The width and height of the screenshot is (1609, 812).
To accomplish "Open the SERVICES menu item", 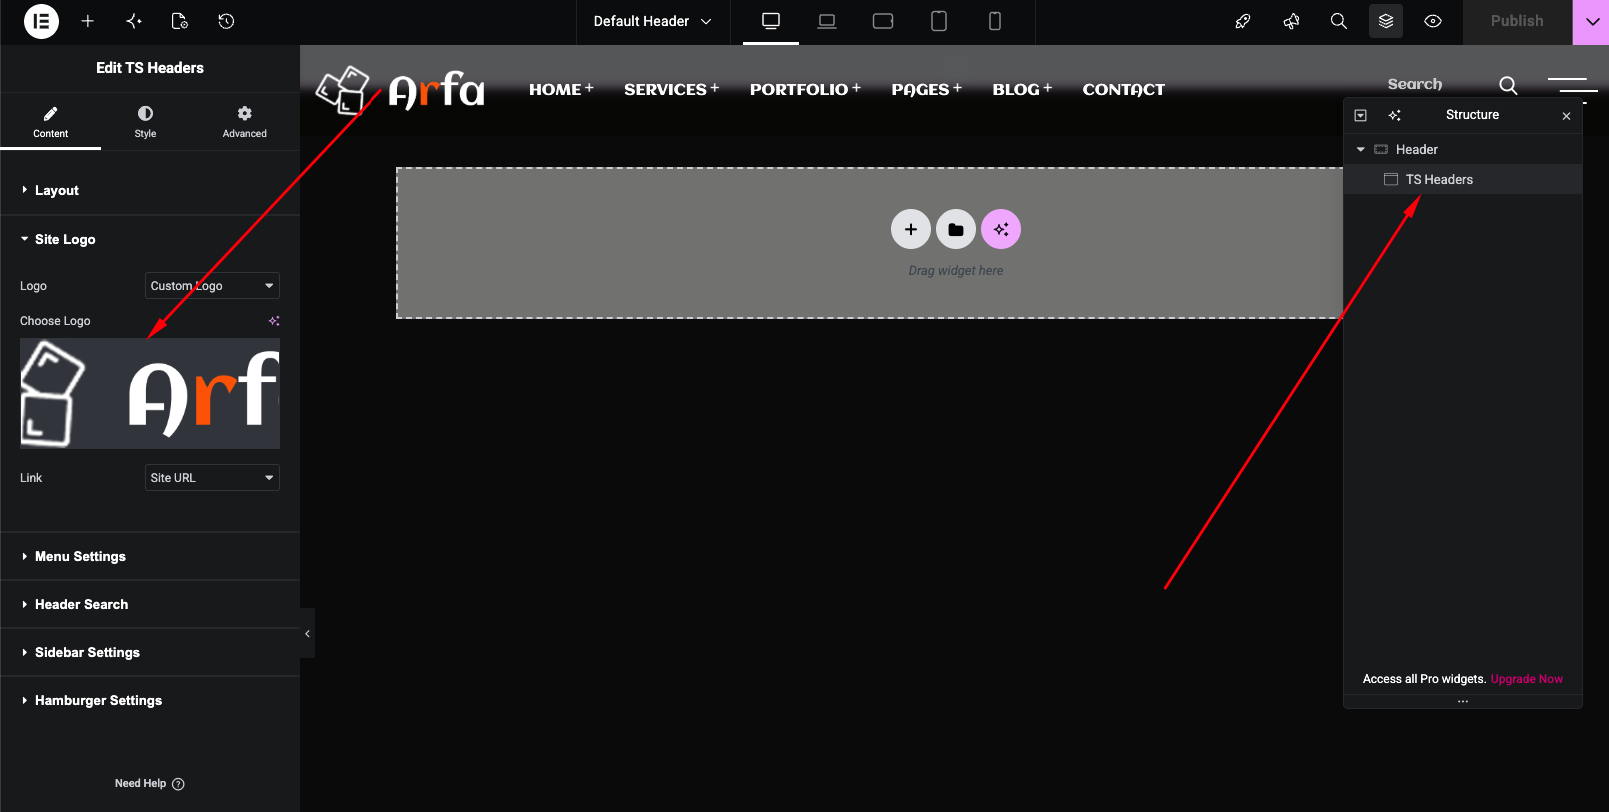I will pos(671,89).
